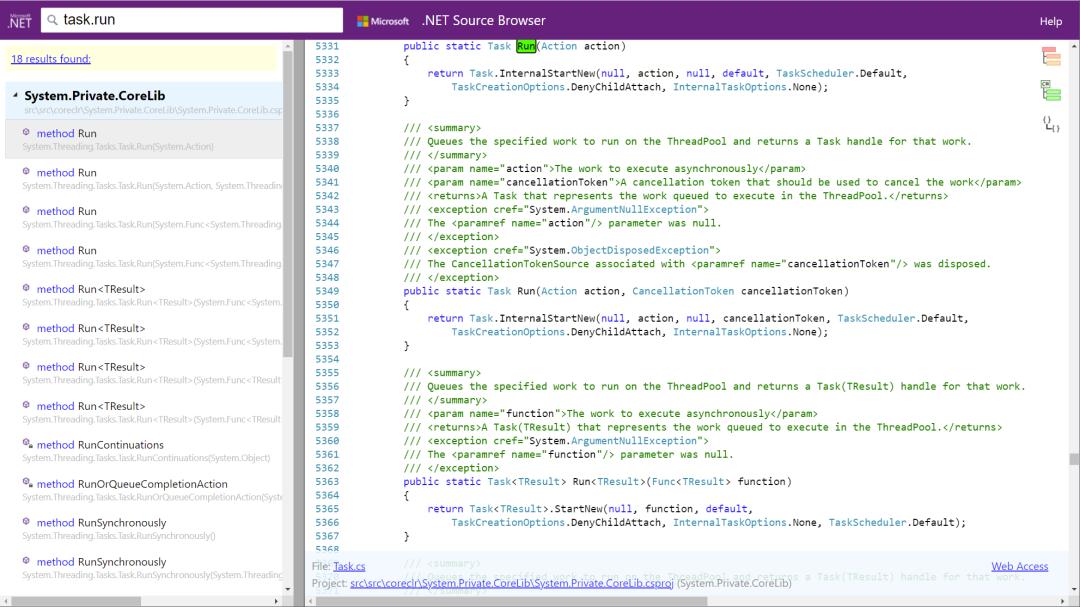Click the scroll-to-top arrow above the scrollbar
The height and width of the screenshot is (607, 1080).
[1074, 46]
